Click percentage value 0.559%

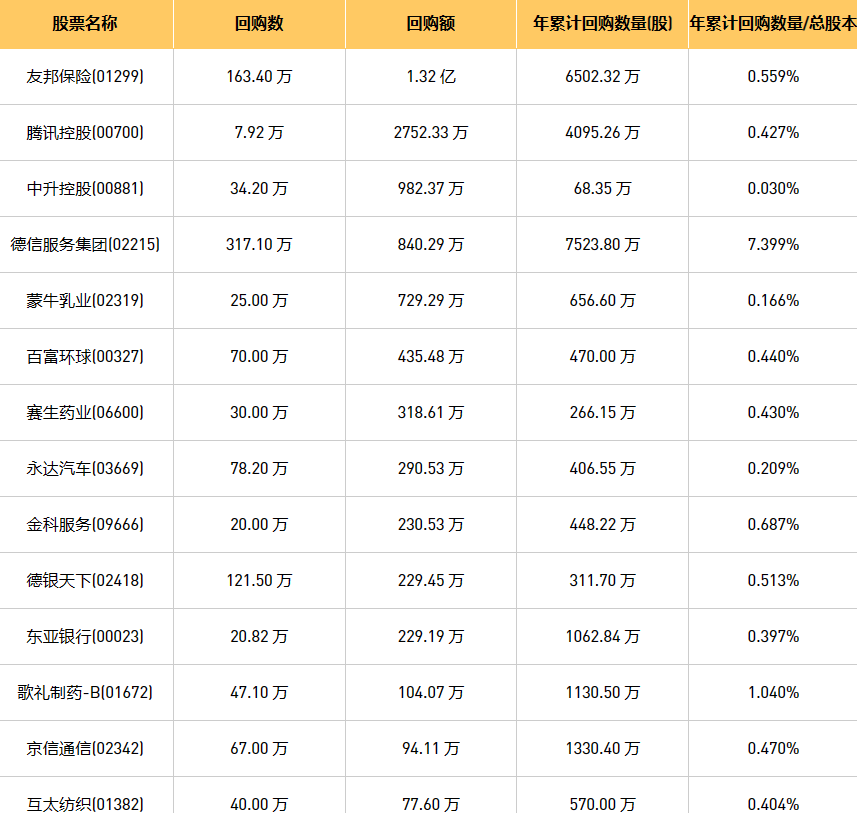773,77
